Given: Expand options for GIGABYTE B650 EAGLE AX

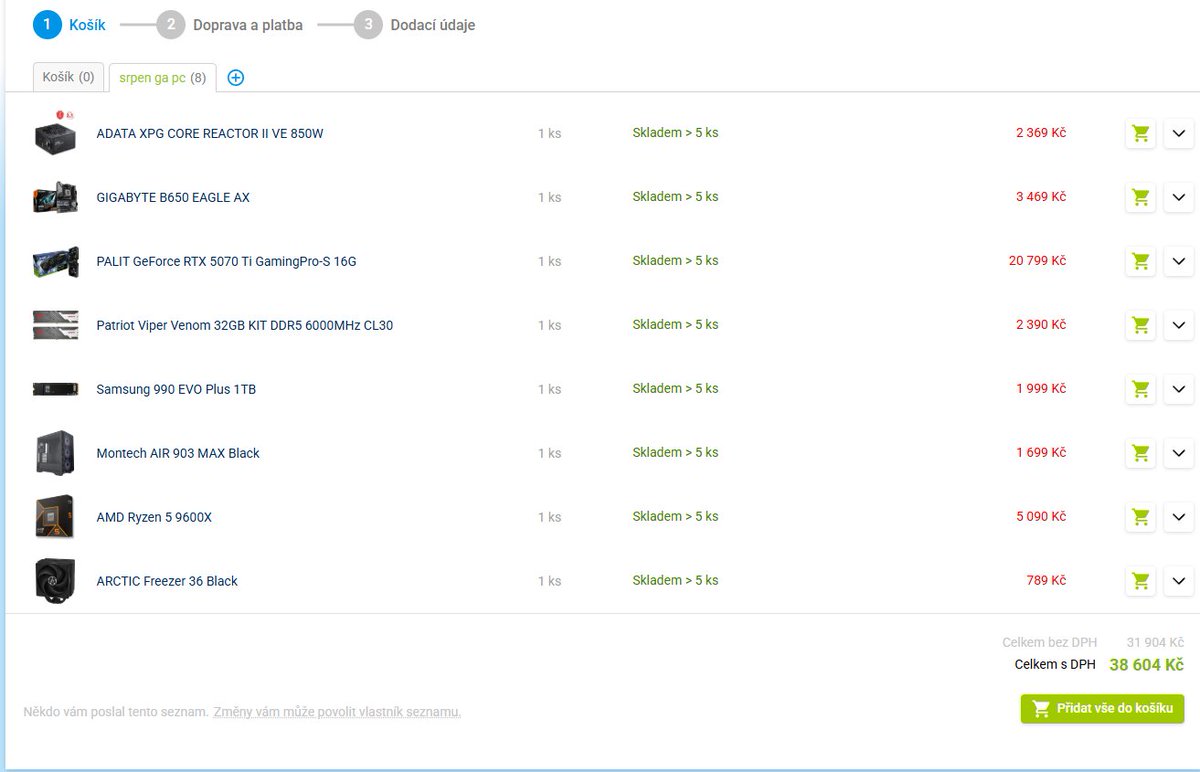Looking at the screenshot, I should [1179, 197].
